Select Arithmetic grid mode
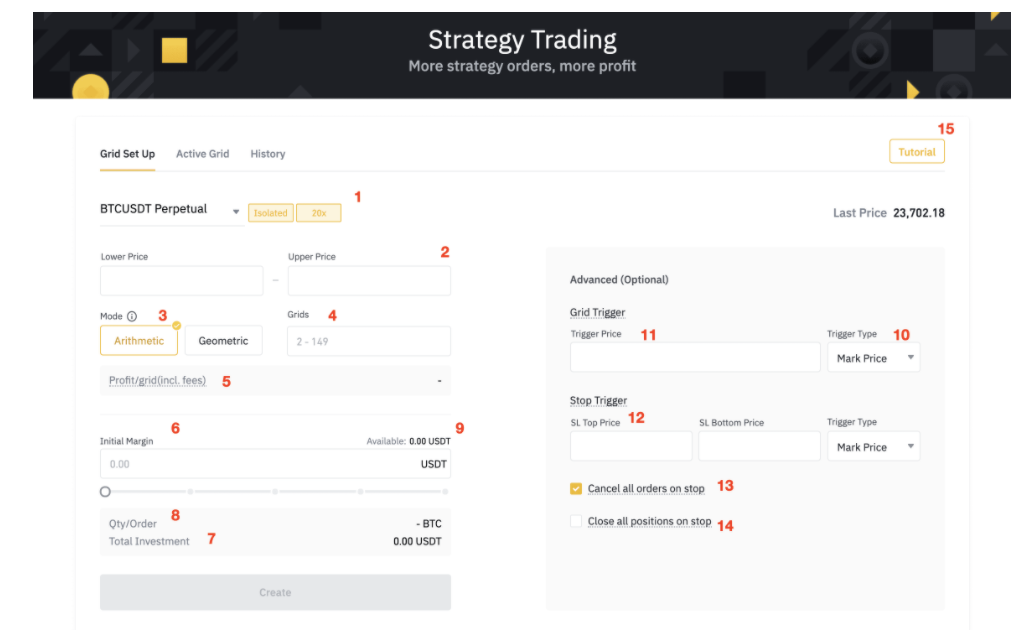 tap(139, 341)
